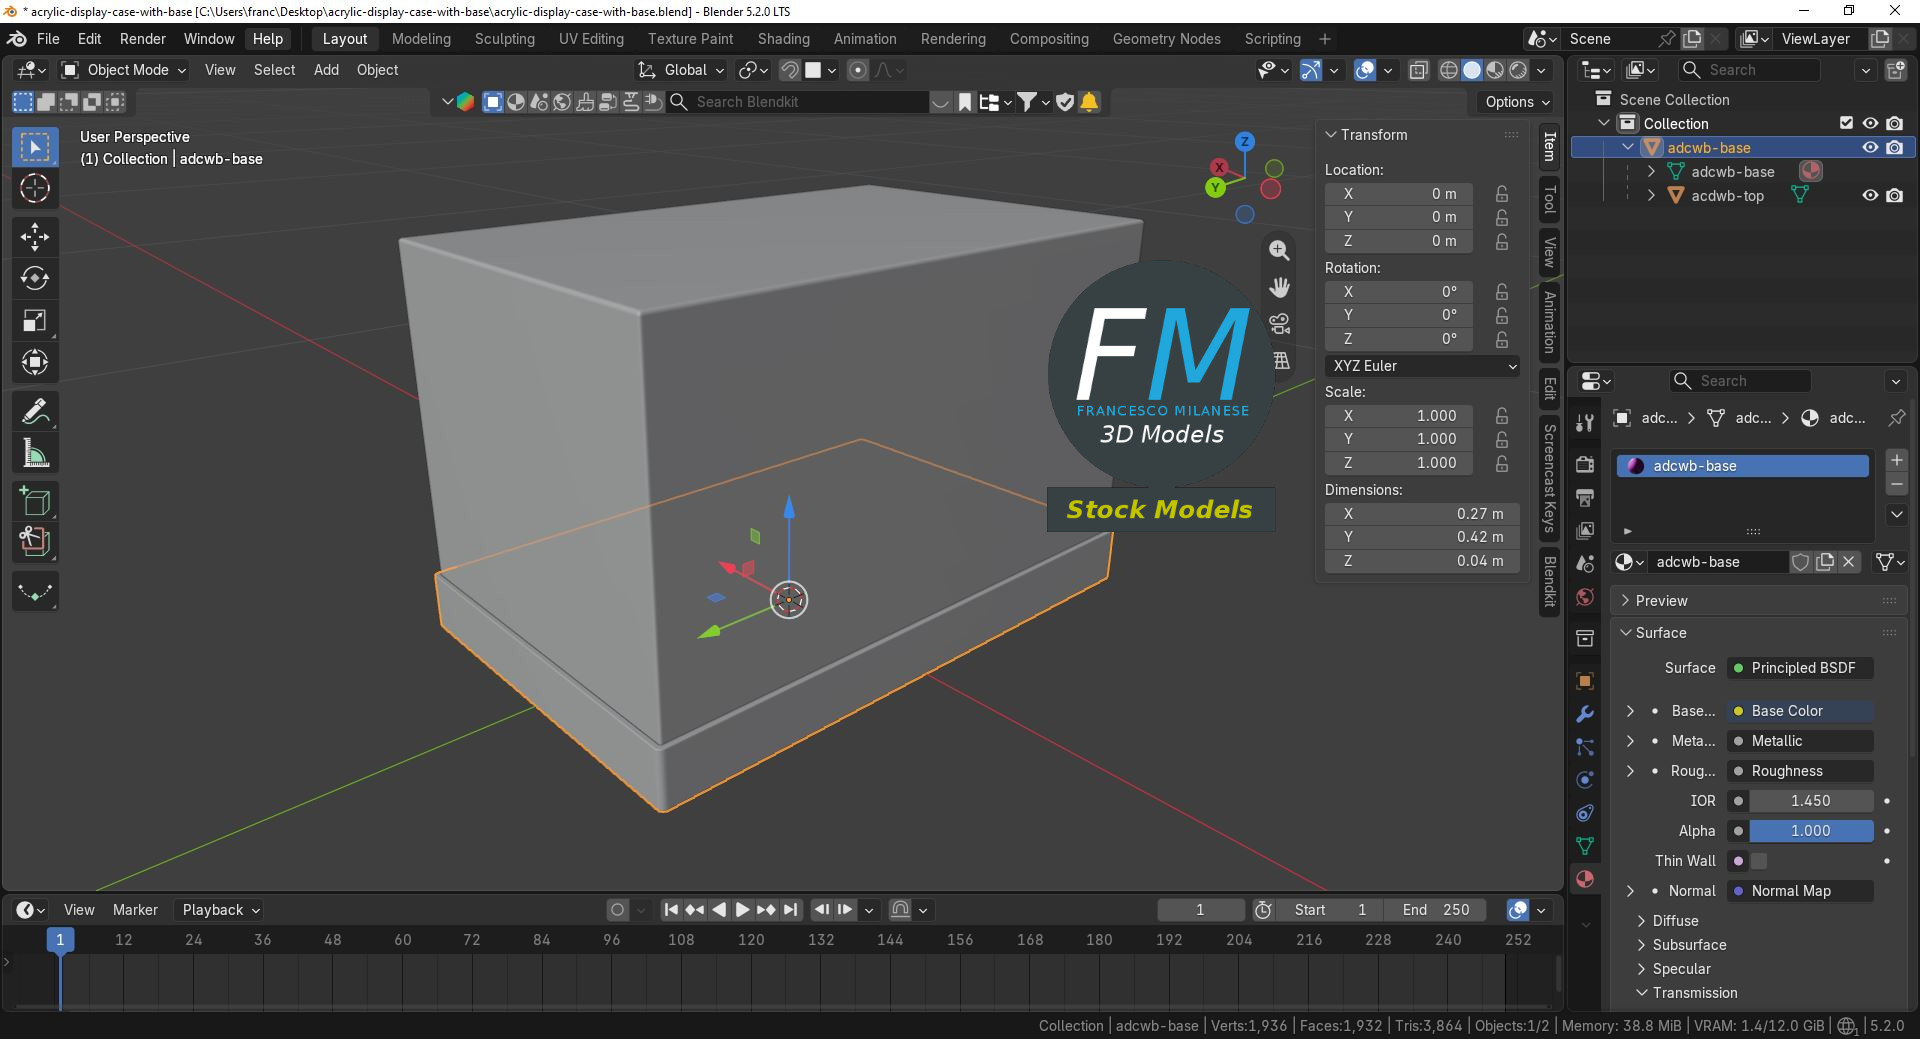Viewport: 1920px width, 1039px height.
Task: Toggle Collection exclude checkbox
Action: point(1846,123)
